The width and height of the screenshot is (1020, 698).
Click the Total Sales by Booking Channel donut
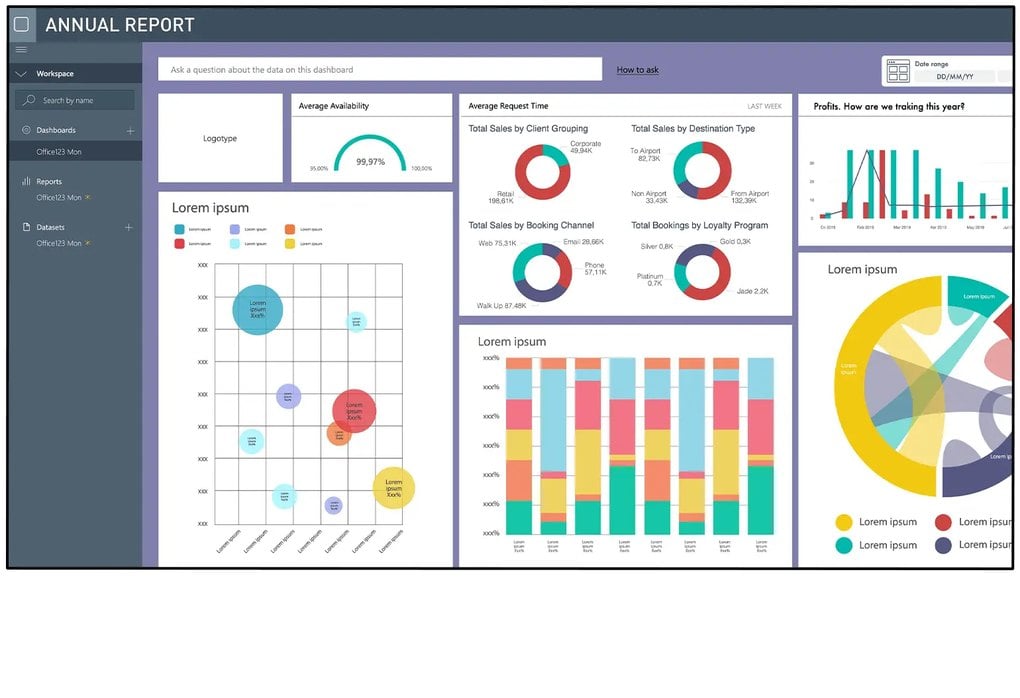[x=542, y=272]
